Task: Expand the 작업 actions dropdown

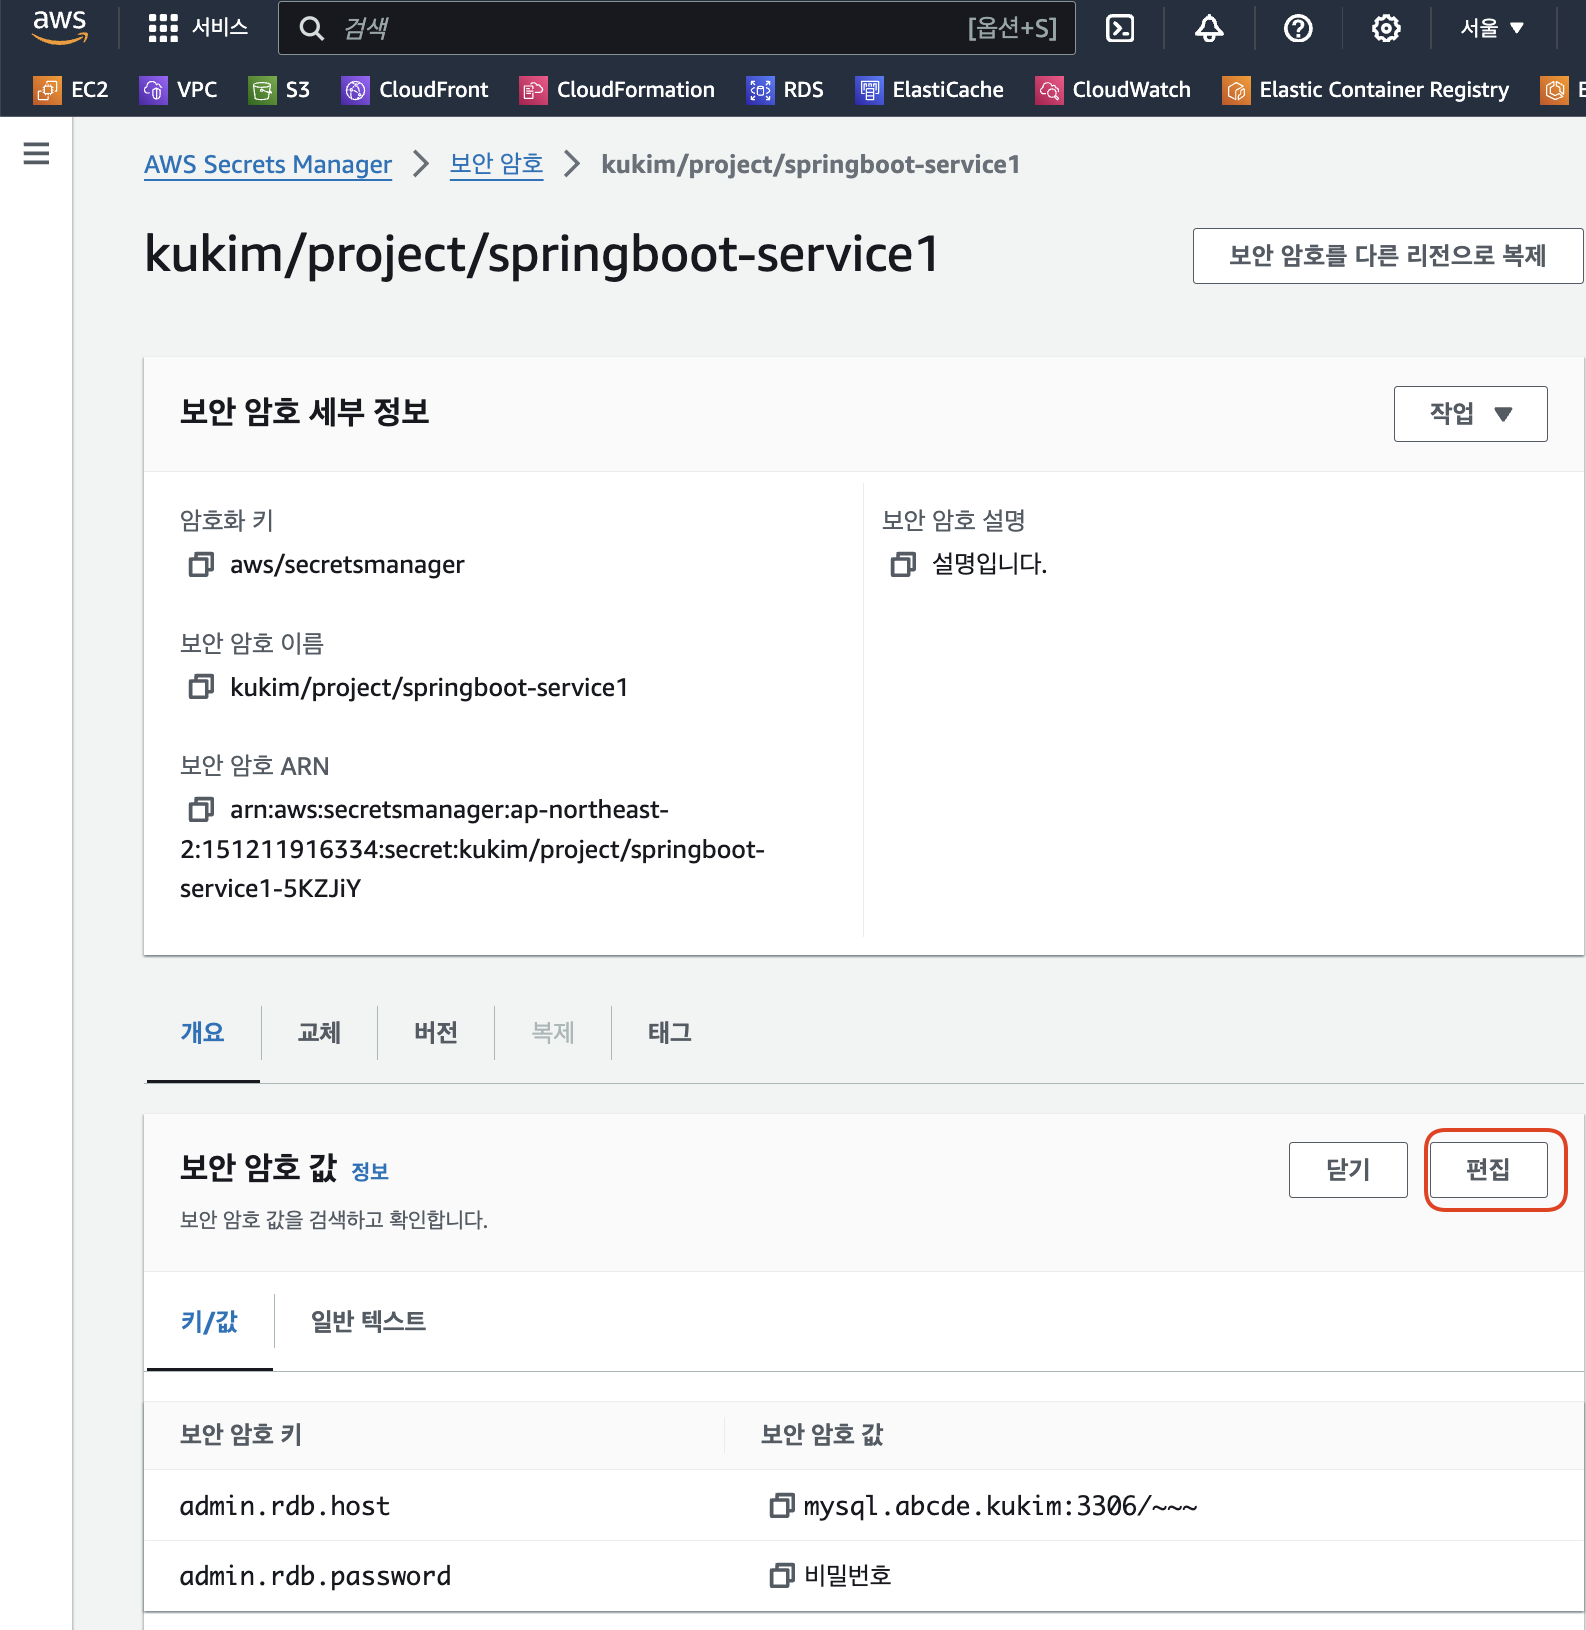Action: 1470,413
